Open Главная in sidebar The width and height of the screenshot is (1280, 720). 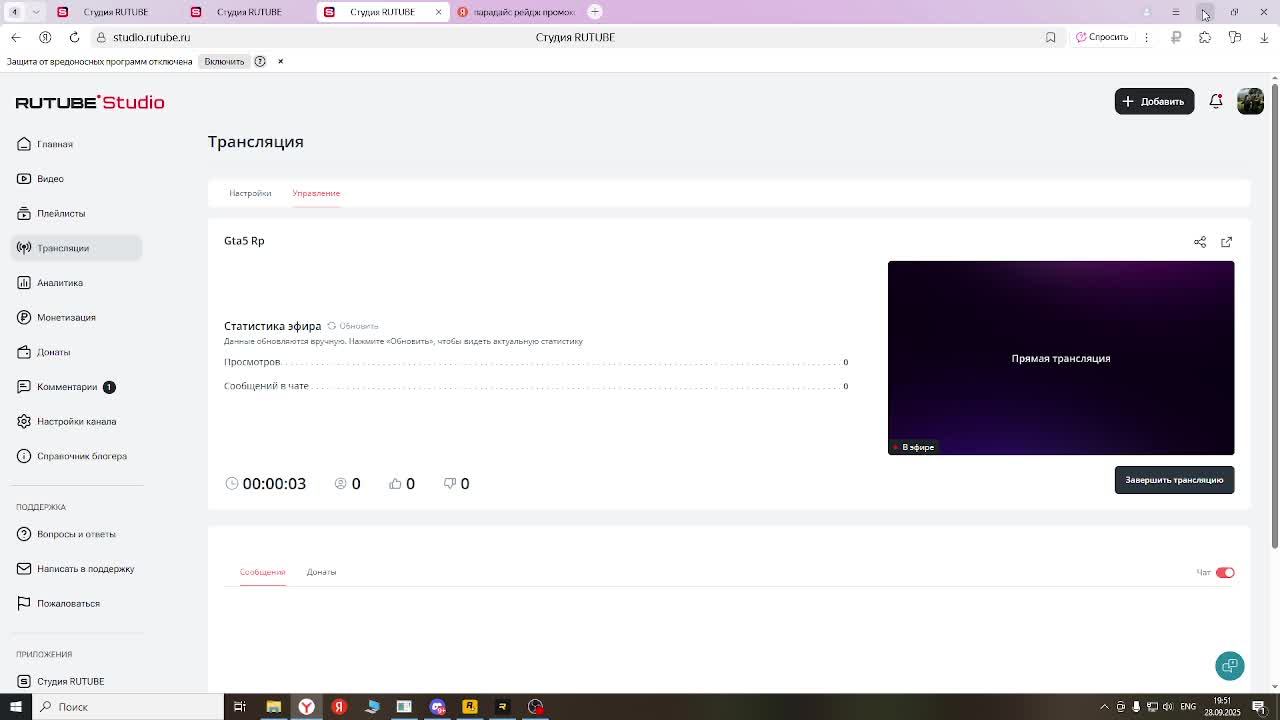click(x=77, y=144)
